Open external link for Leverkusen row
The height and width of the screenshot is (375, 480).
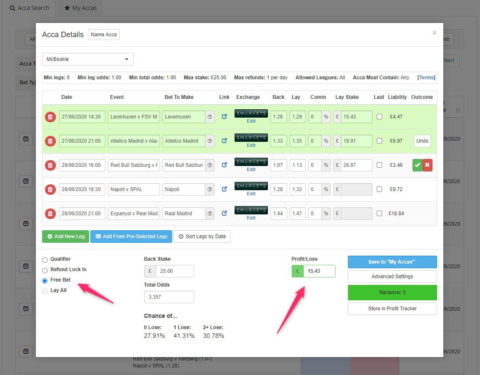[224, 117]
